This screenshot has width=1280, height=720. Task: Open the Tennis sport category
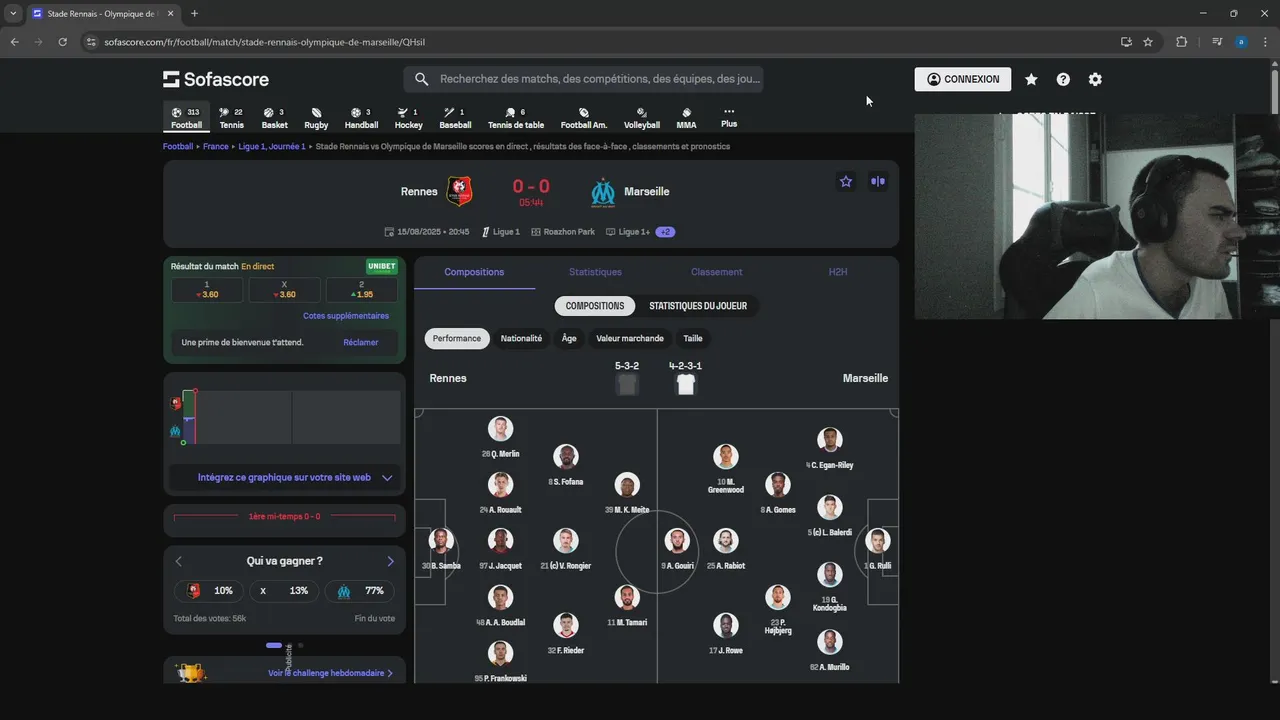[x=231, y=118]
